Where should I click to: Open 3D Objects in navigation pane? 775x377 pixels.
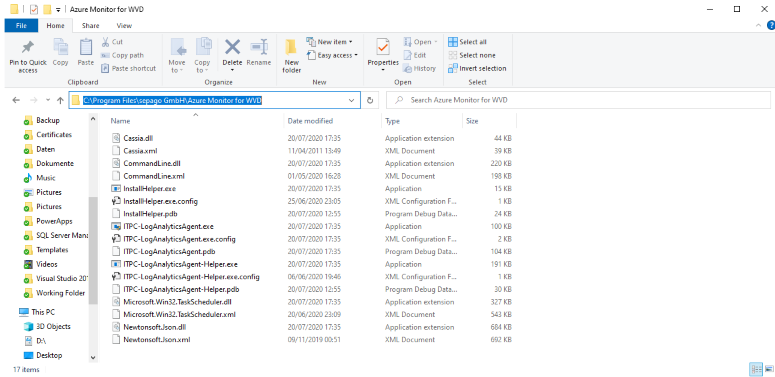(x=53, y=327)
